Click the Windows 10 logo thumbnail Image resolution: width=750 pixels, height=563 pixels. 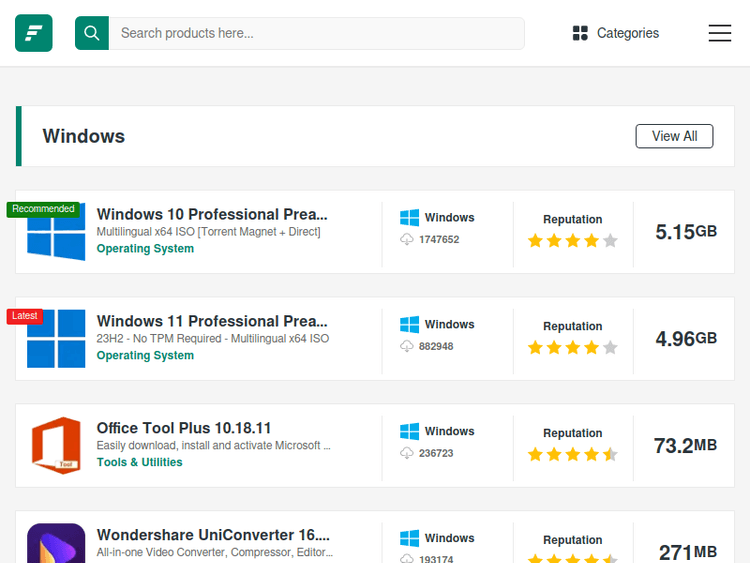[56, 232]
